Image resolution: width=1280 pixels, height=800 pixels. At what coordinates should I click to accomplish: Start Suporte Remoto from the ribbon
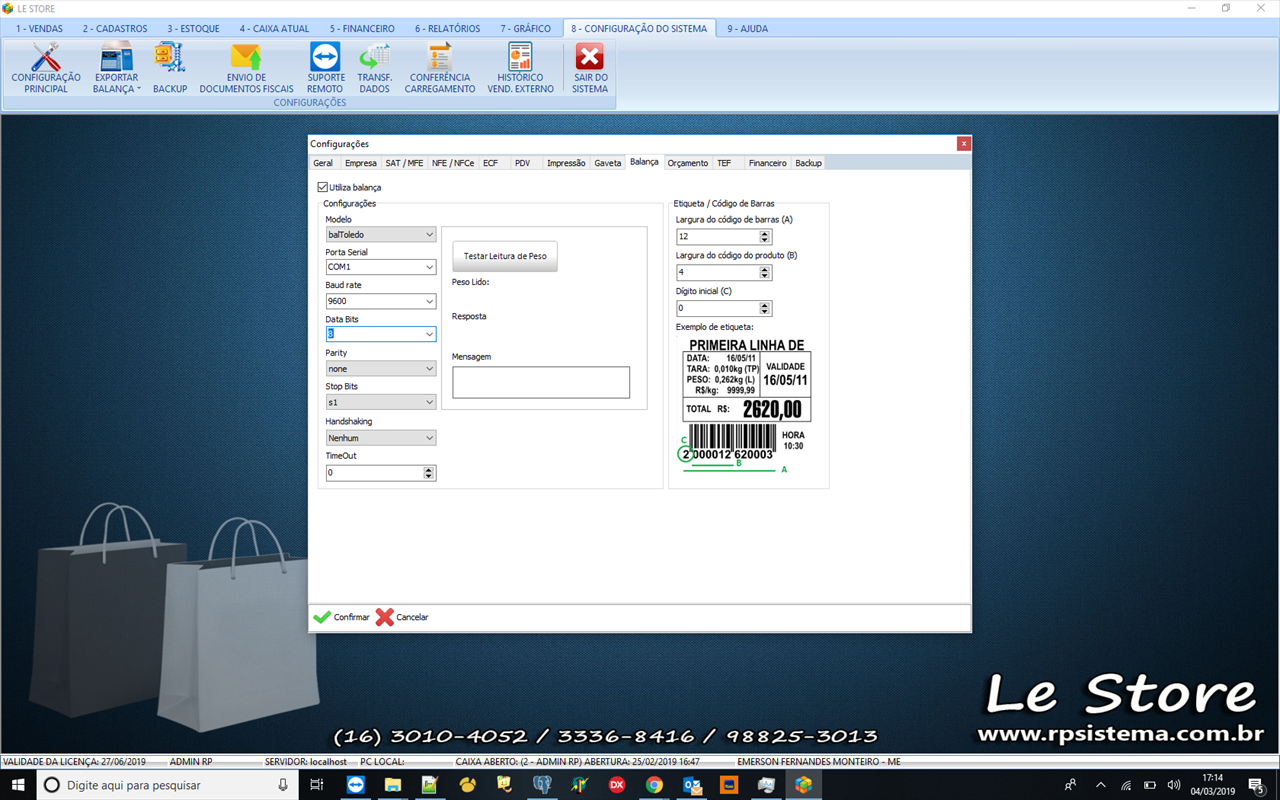point(326,68)
